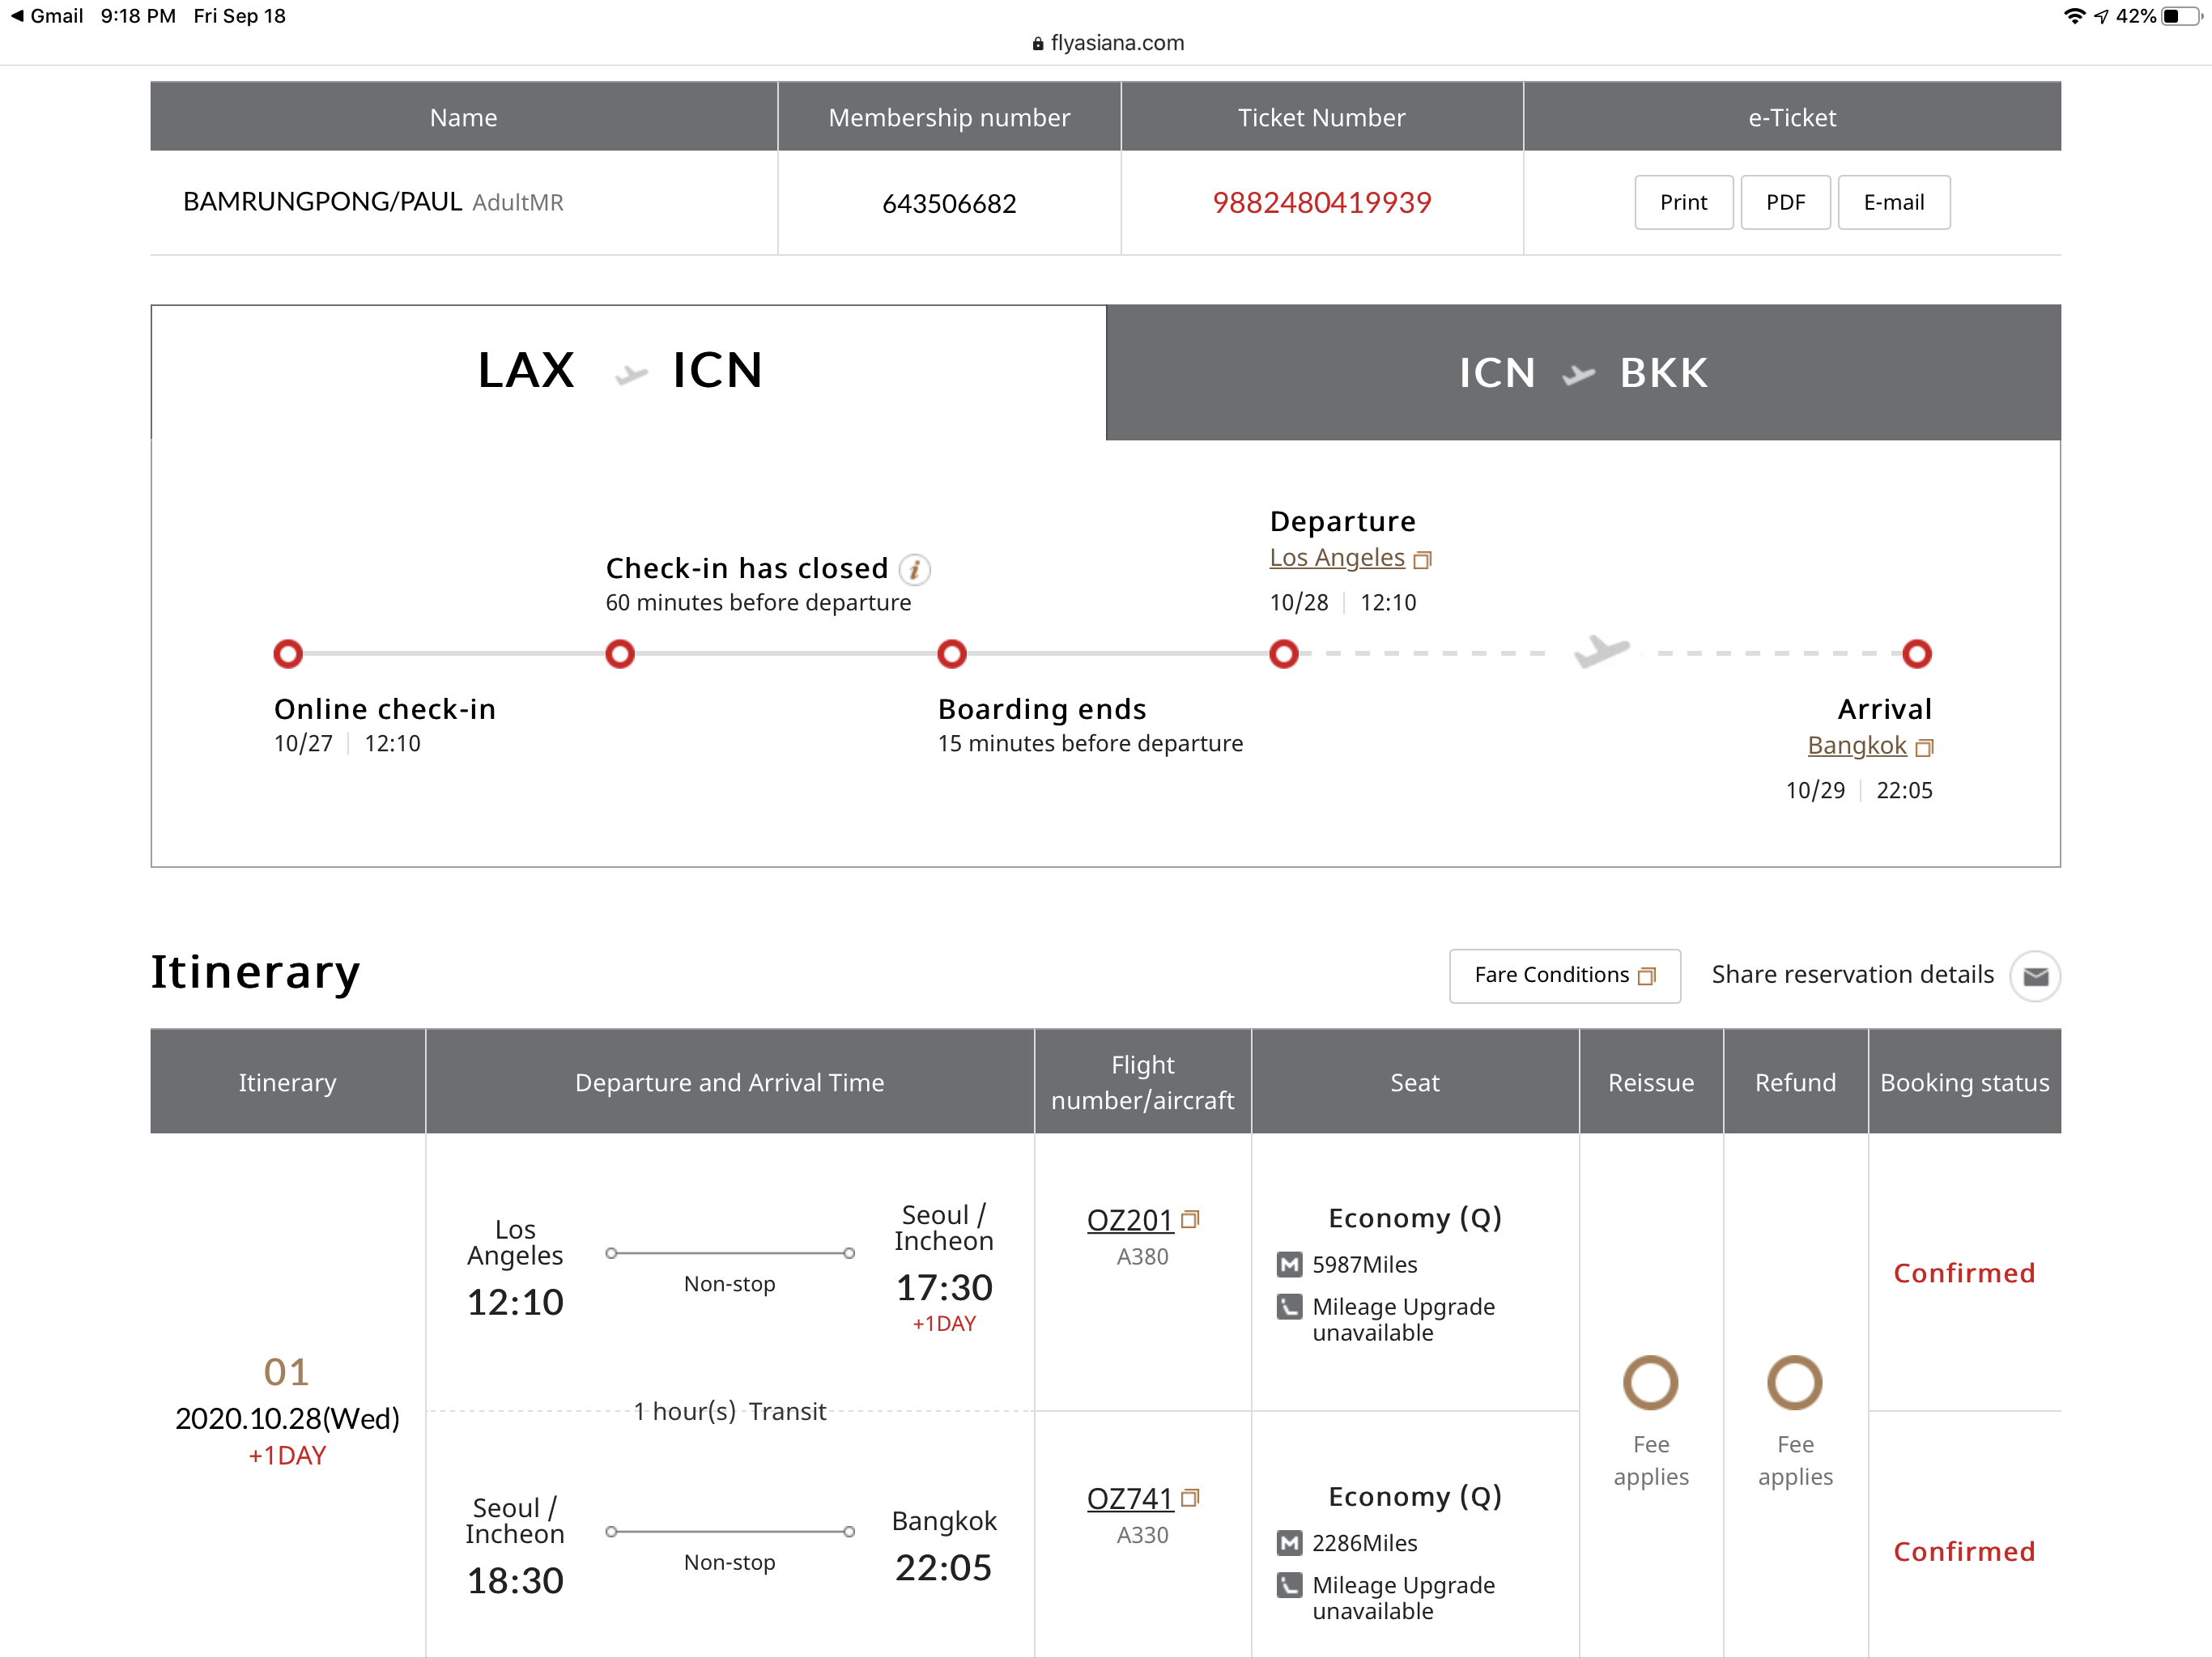Tap the Reissue fee applies circle
The image size is (2212, 1658).
[1650, 1382]
